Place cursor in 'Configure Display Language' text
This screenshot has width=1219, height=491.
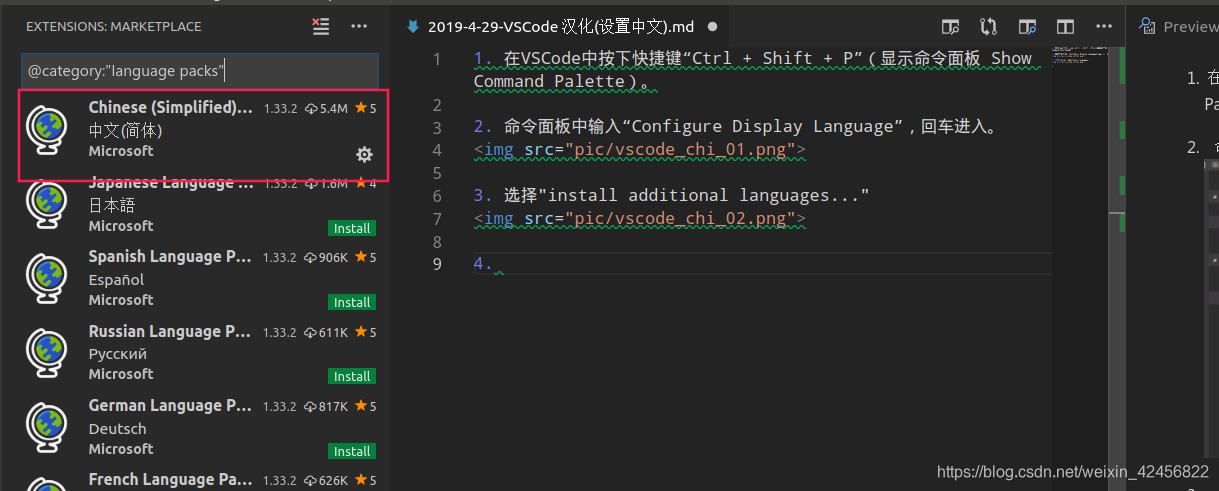point(761,127)
